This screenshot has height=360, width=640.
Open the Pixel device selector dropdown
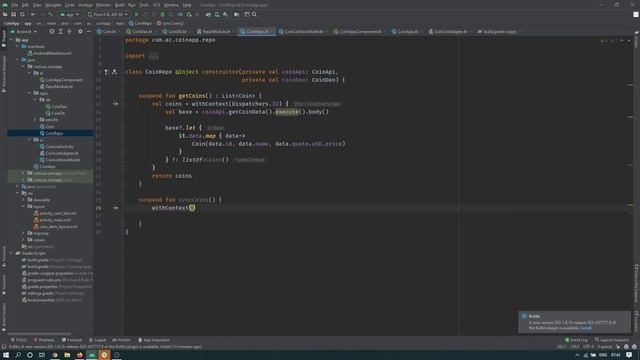[107, 14]
